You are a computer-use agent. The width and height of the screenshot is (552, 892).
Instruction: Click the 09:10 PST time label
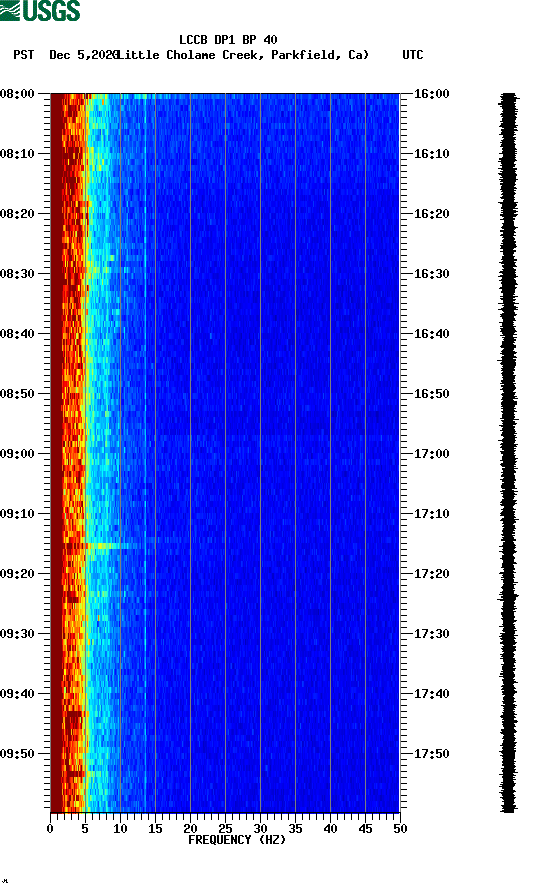point(17,514)
